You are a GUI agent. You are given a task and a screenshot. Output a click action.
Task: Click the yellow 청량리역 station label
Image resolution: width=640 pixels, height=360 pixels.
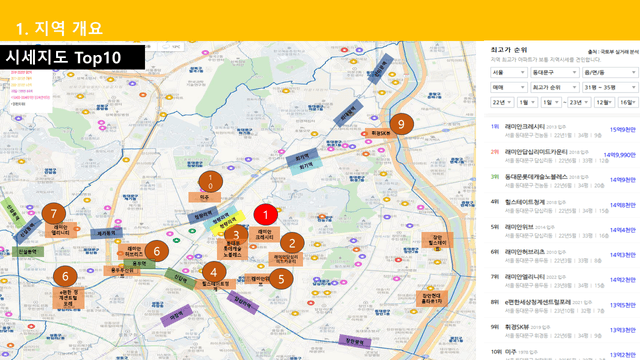(x=228, y=224)
